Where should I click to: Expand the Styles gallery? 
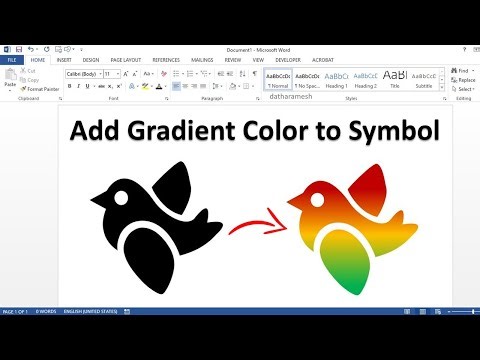pyautogui.click(x=442, y=88)
